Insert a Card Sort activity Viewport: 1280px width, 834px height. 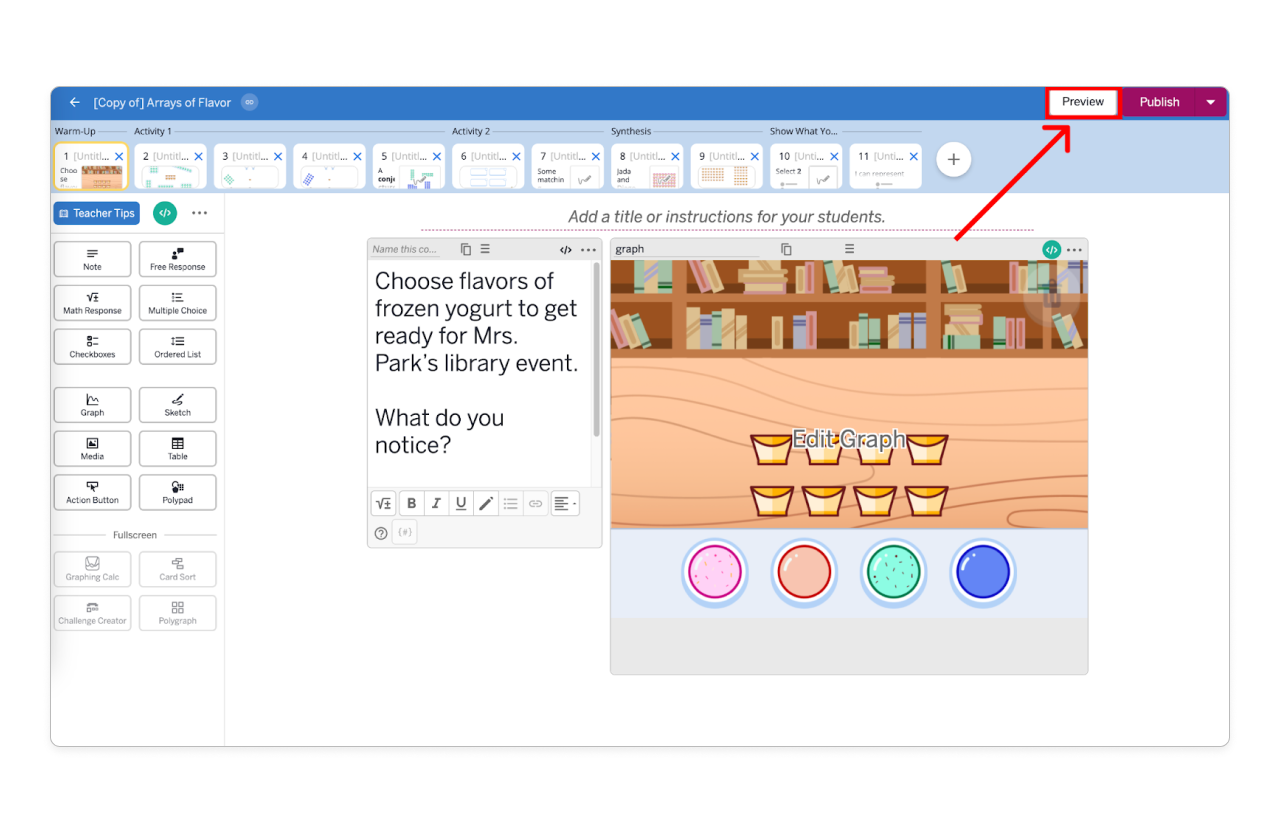point(177,569)
